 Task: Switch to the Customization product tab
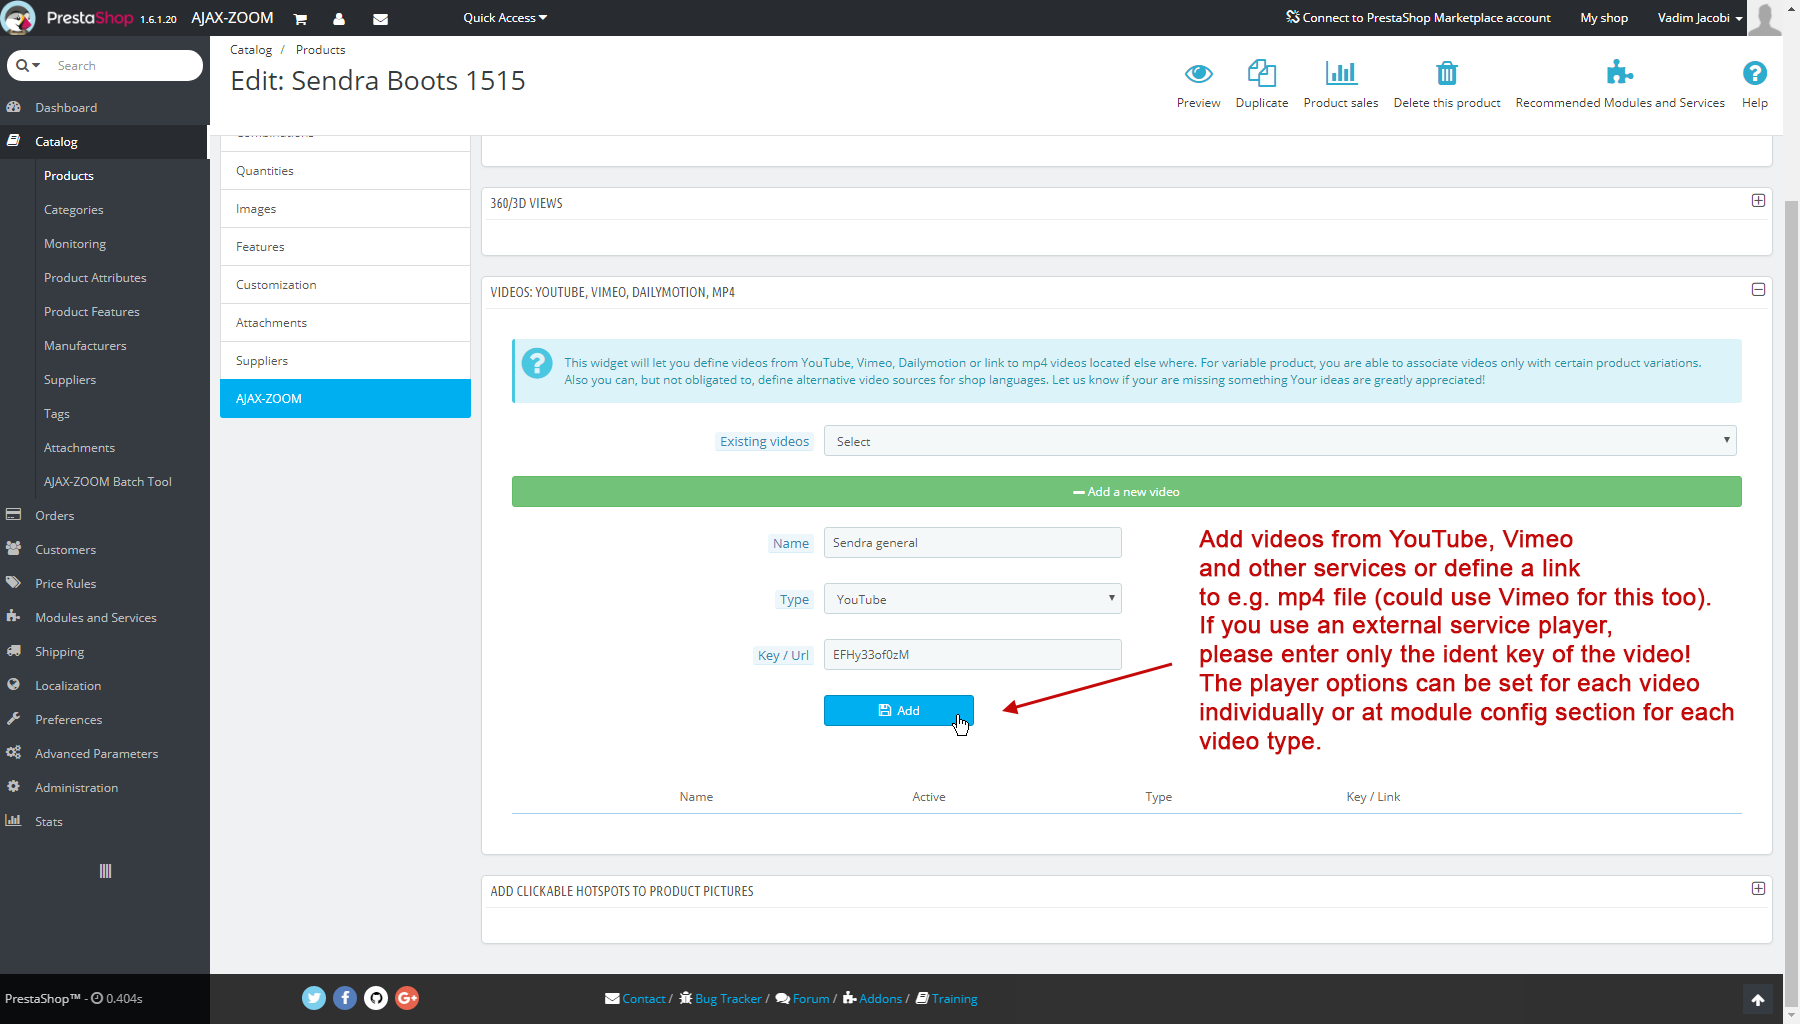click(x=345, y=285)
